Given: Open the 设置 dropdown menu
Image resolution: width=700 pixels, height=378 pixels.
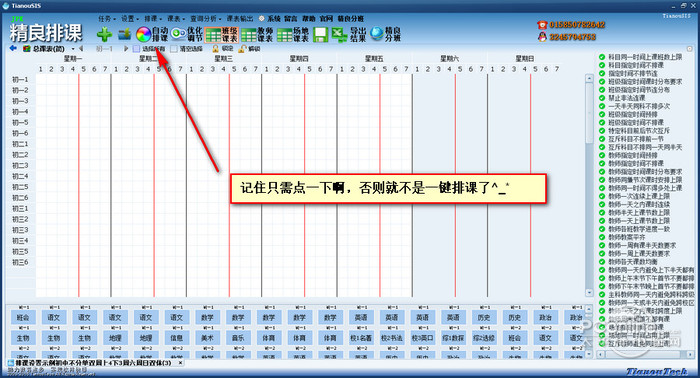Looking at the screenshot, I should tap(130, 19).
